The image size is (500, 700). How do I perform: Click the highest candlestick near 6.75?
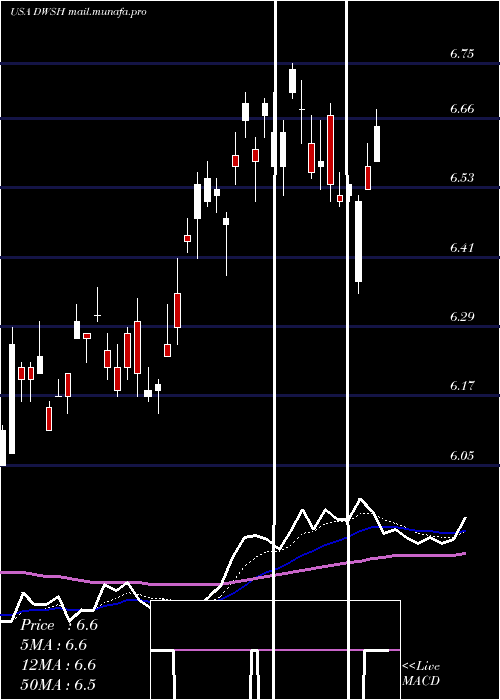[x=292, y=80]
